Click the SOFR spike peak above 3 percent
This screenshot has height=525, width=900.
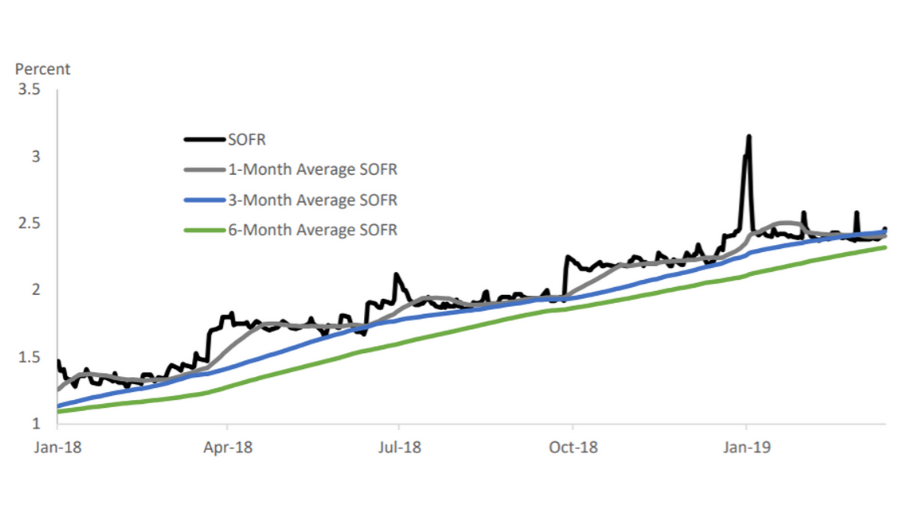pyautogui.click(x=748, y=137)
